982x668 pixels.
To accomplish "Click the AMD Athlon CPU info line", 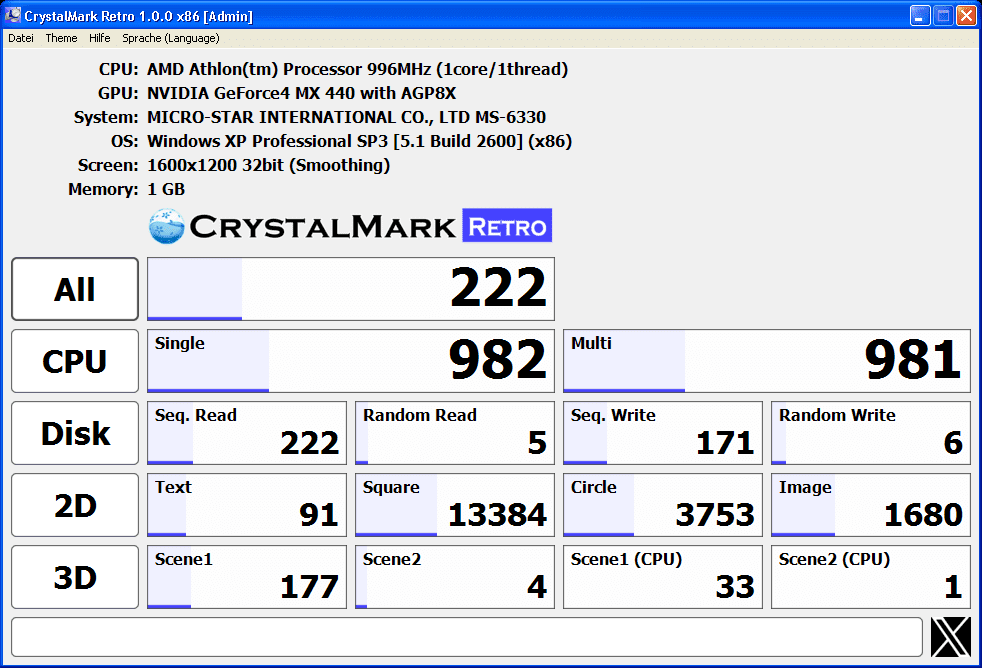I will [x=358, y=69].
